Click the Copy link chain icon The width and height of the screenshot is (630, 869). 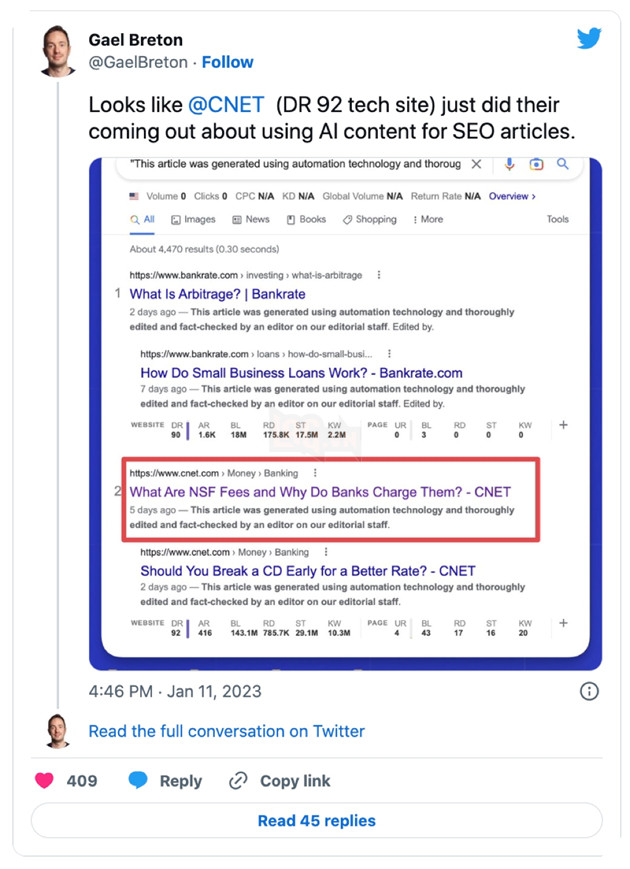(x=238, y=781)
